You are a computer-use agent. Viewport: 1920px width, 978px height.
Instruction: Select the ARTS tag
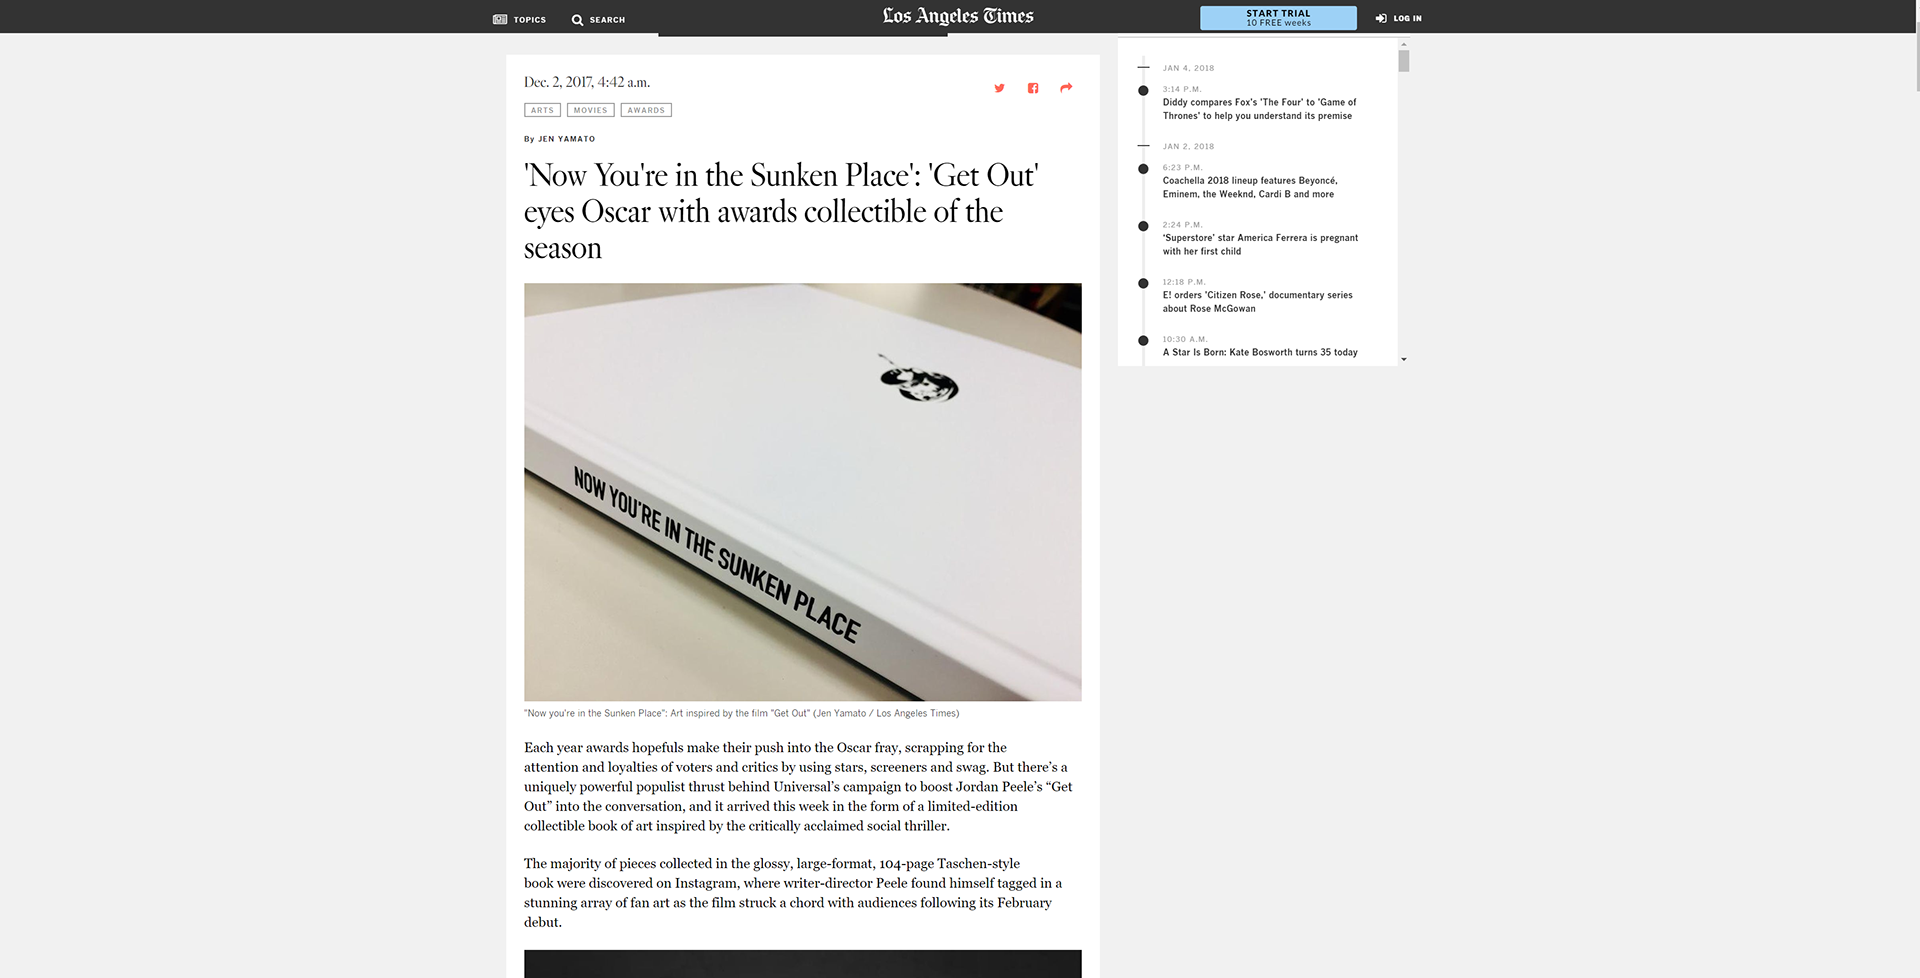click(x=542, y=110)
